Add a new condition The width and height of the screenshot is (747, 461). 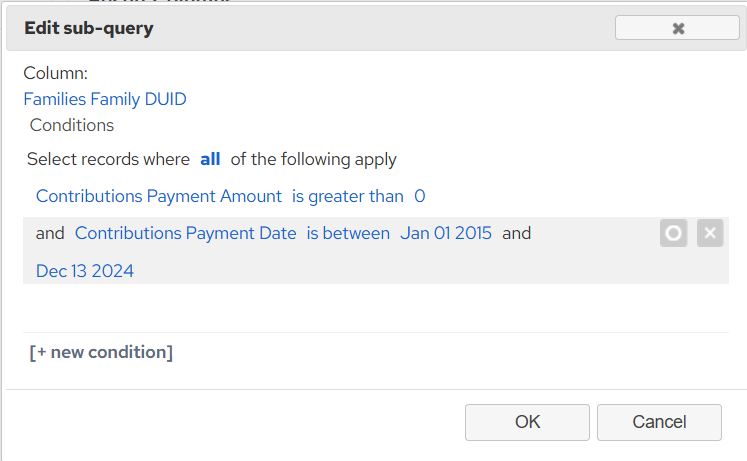click(101, 352)
